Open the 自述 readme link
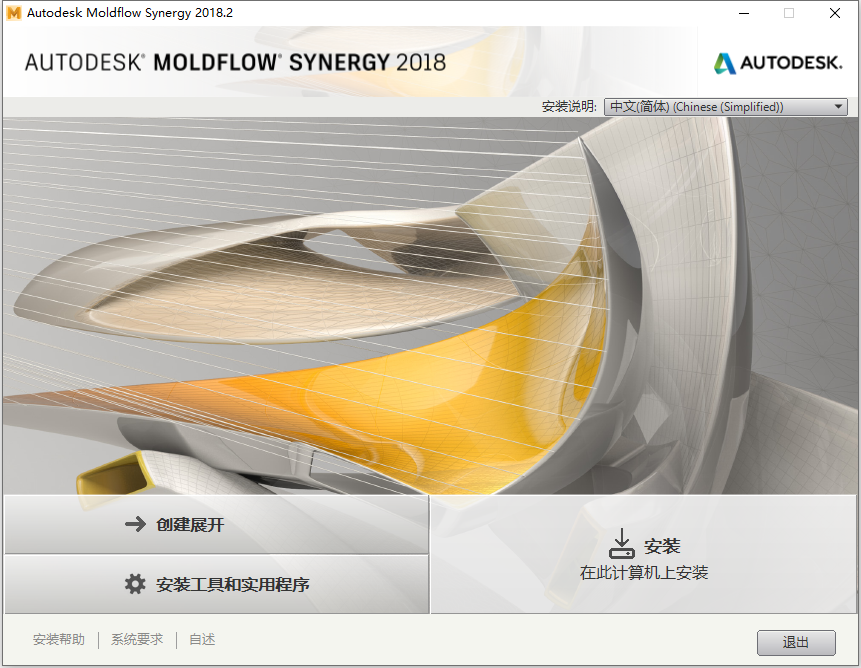The height and width of the screenshot is (668, 861). click(x=202, y=639)
